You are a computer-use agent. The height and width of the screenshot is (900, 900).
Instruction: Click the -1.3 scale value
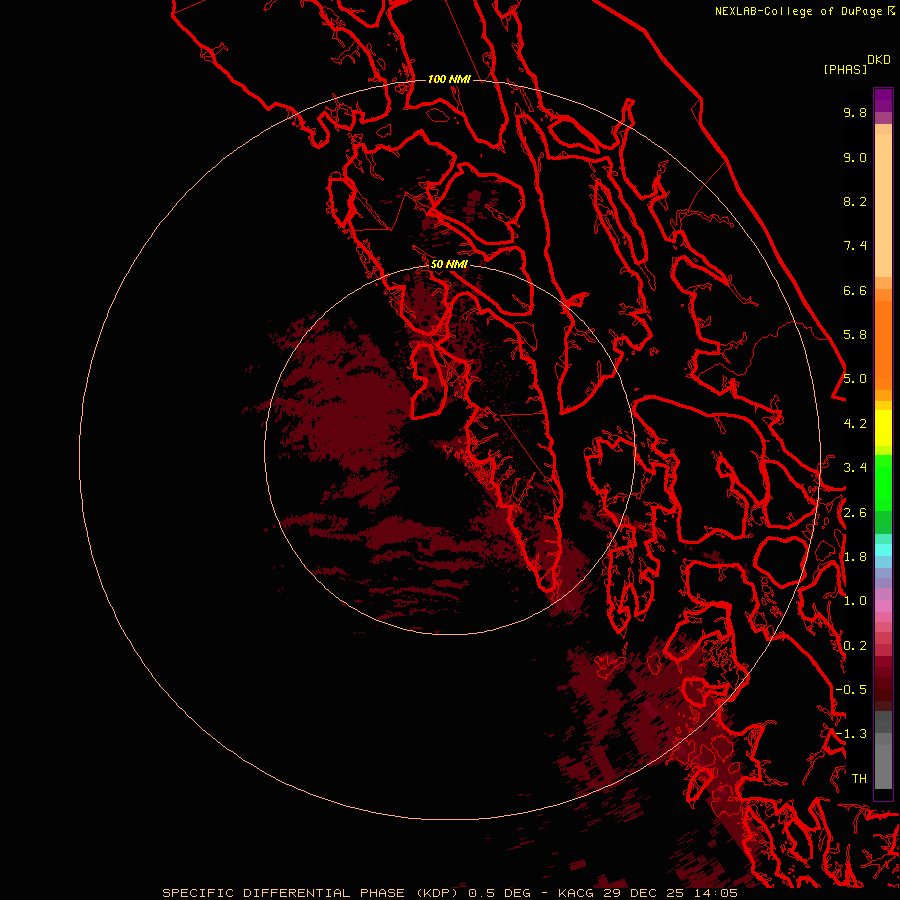click(851, 734)
